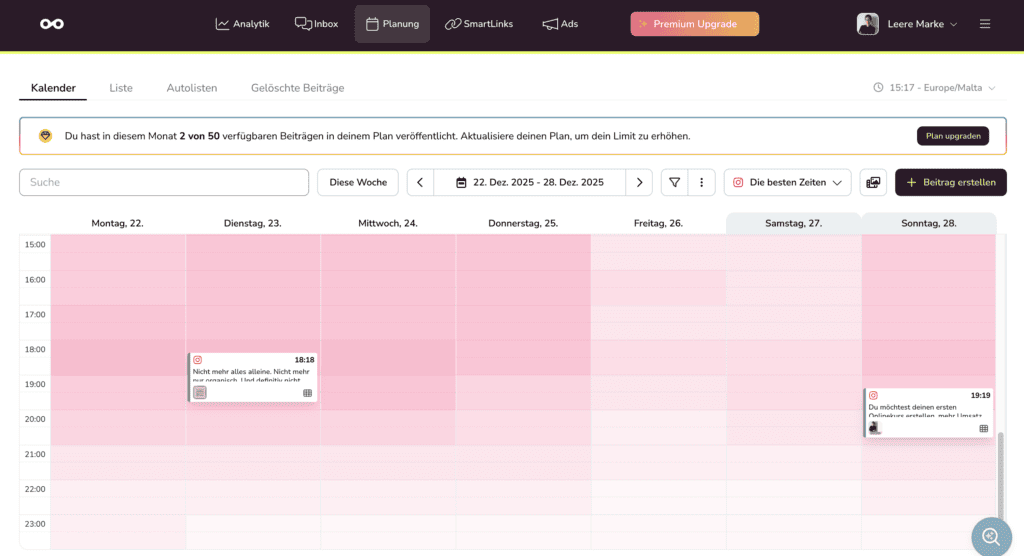Go to previous week with left arrow

(x=420, y=182)
